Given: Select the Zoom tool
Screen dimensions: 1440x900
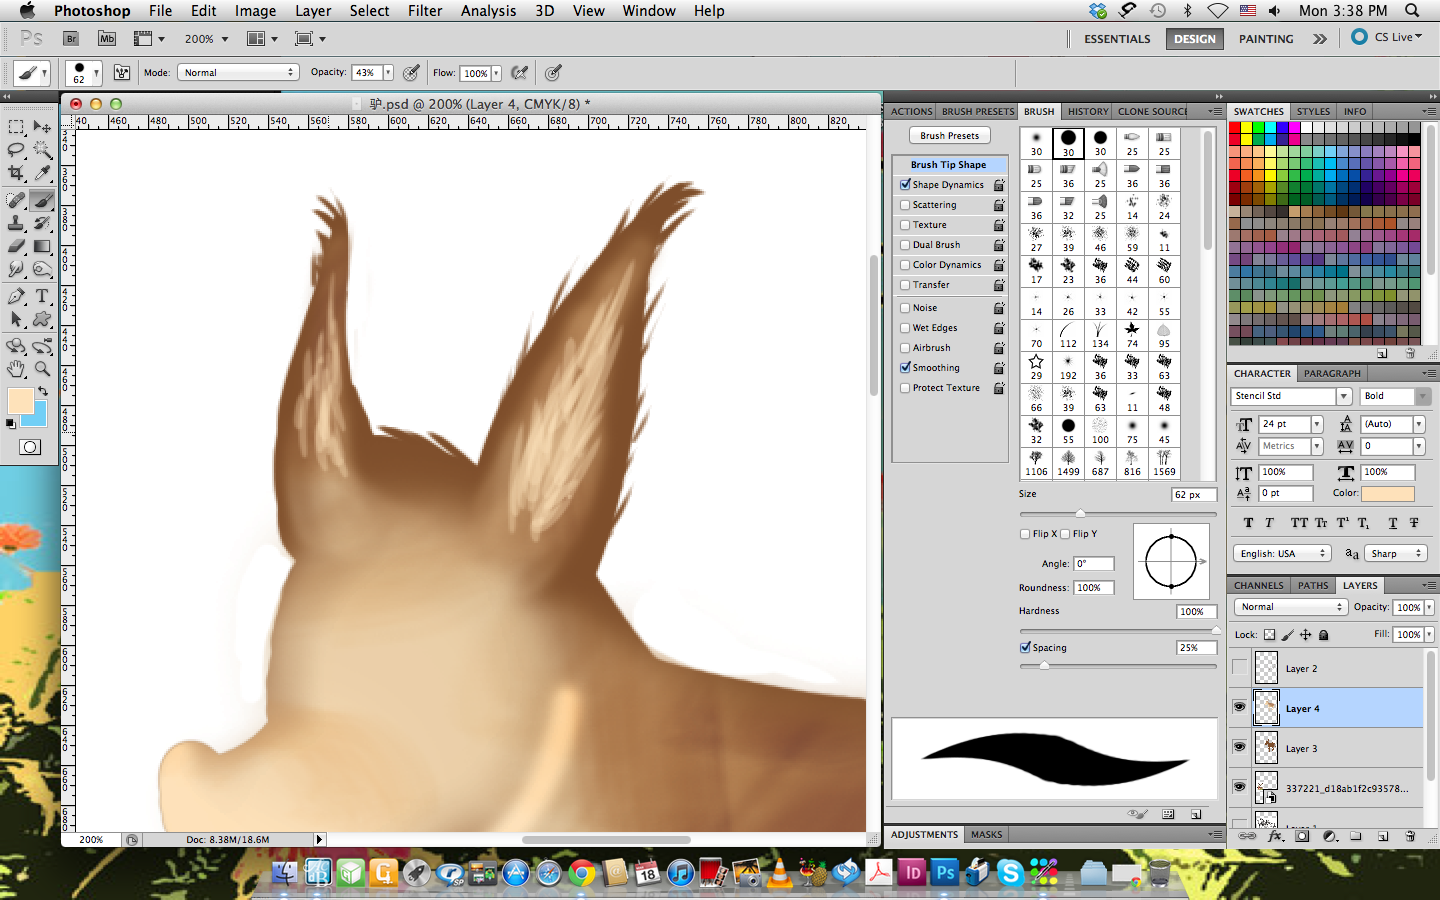Looking at the screenshot, I should pos(42,369).
